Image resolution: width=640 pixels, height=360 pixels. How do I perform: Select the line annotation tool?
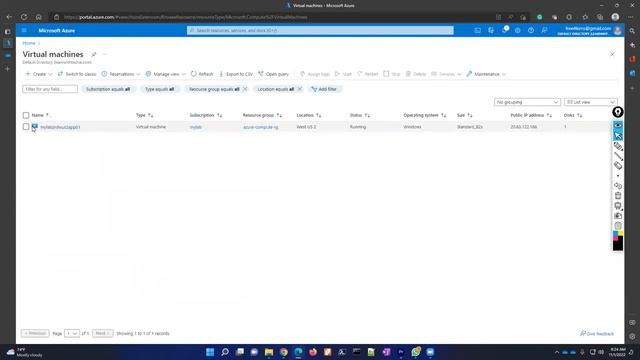tap(618, 156)
